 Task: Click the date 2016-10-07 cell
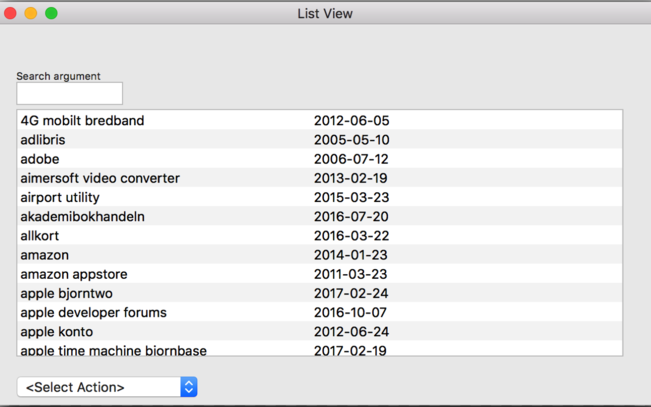point(351,312)
